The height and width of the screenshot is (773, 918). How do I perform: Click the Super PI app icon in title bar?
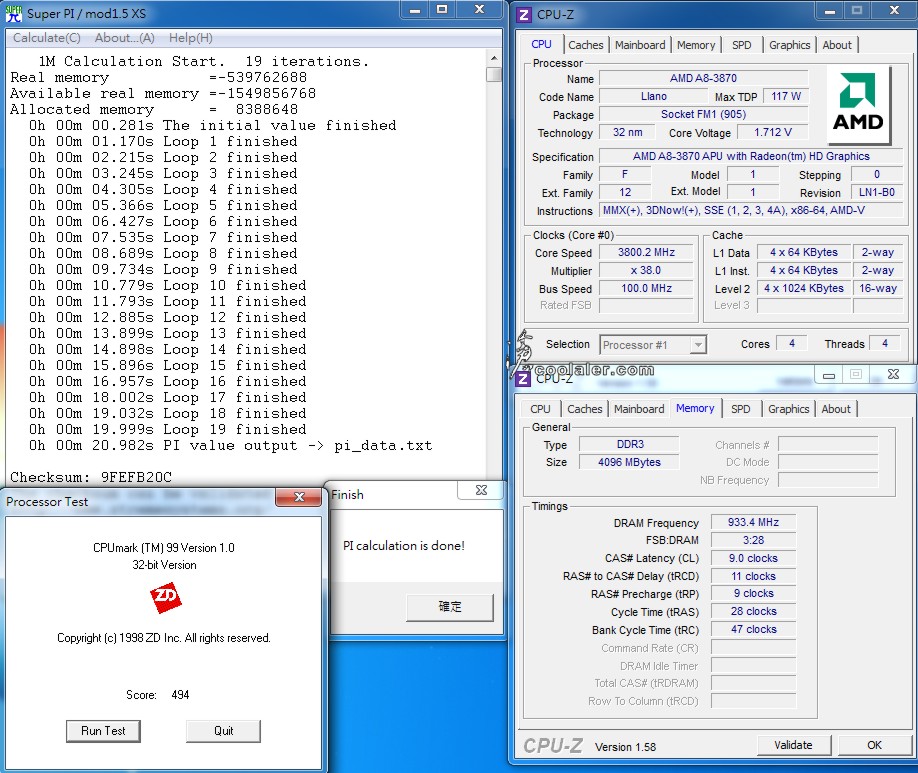coord(13,13)
